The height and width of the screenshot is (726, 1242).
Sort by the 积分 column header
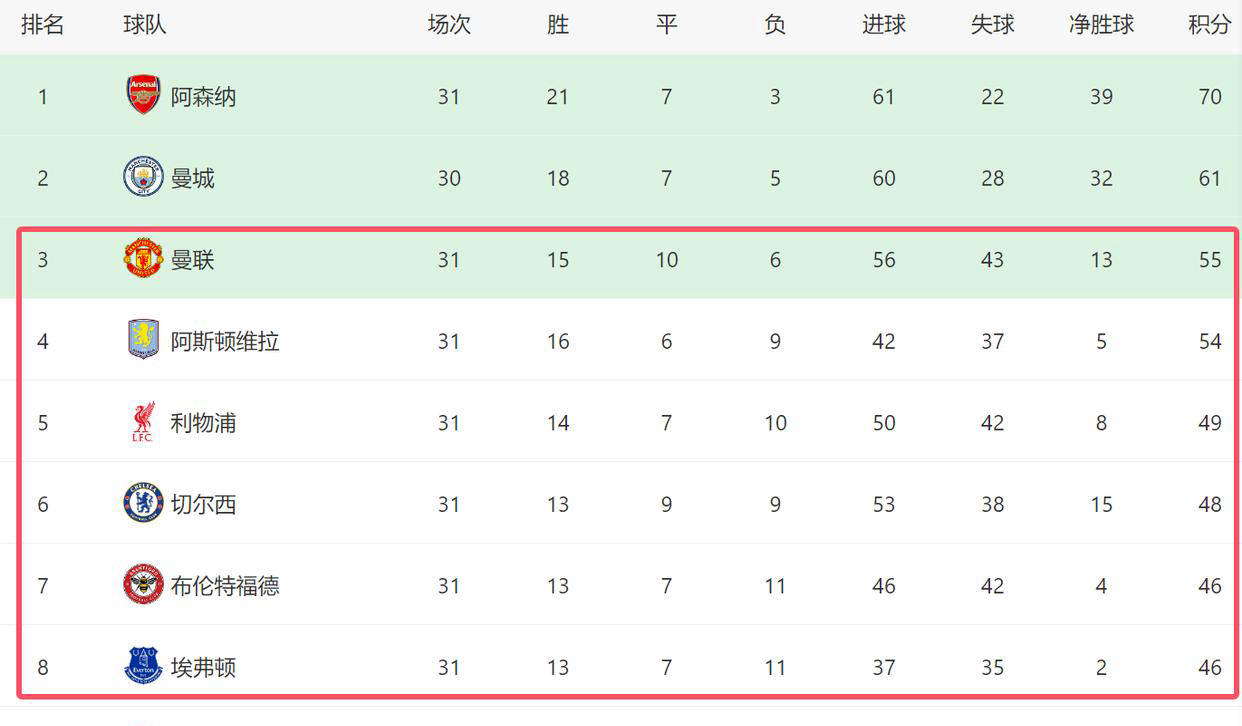pyautogui.click(x=1209, y=25)
